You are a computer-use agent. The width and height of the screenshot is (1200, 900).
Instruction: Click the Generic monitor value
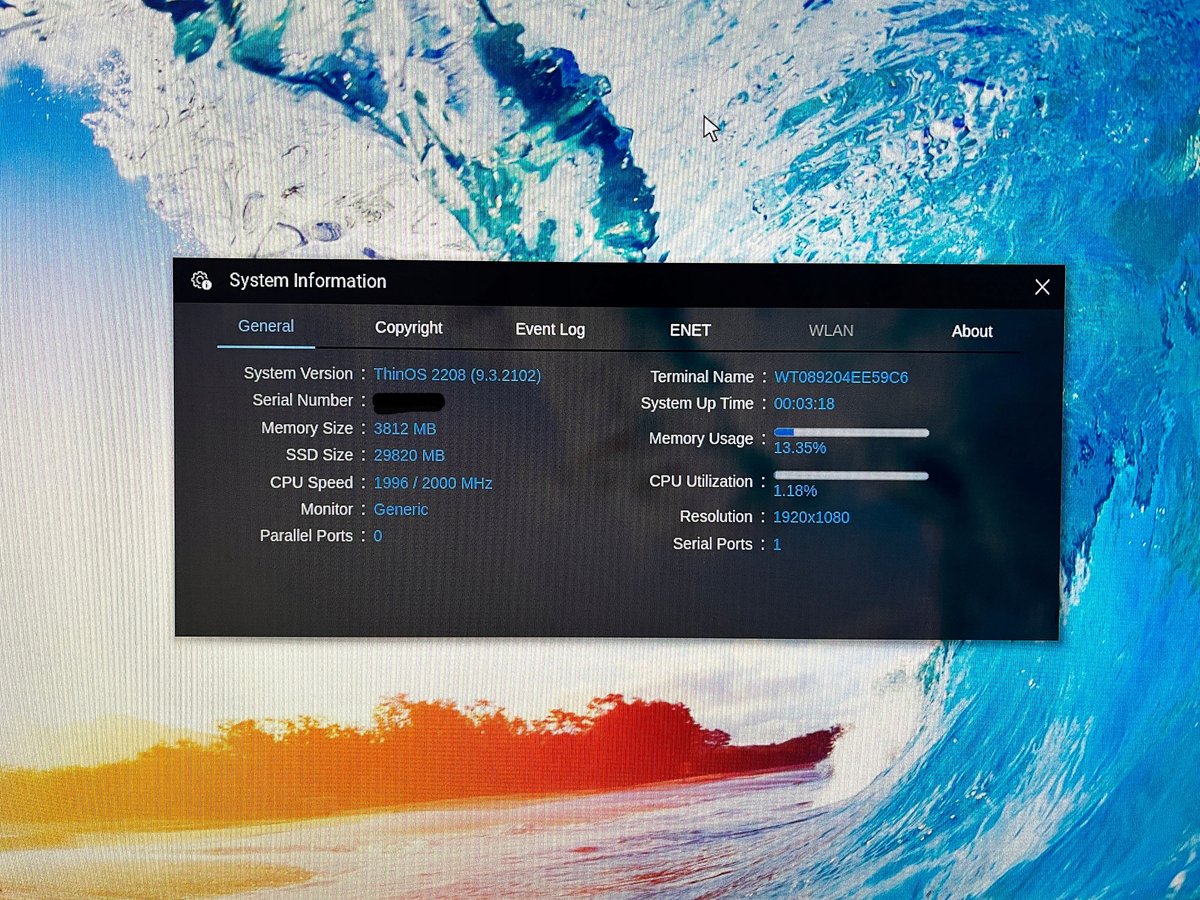coord(400,509)
